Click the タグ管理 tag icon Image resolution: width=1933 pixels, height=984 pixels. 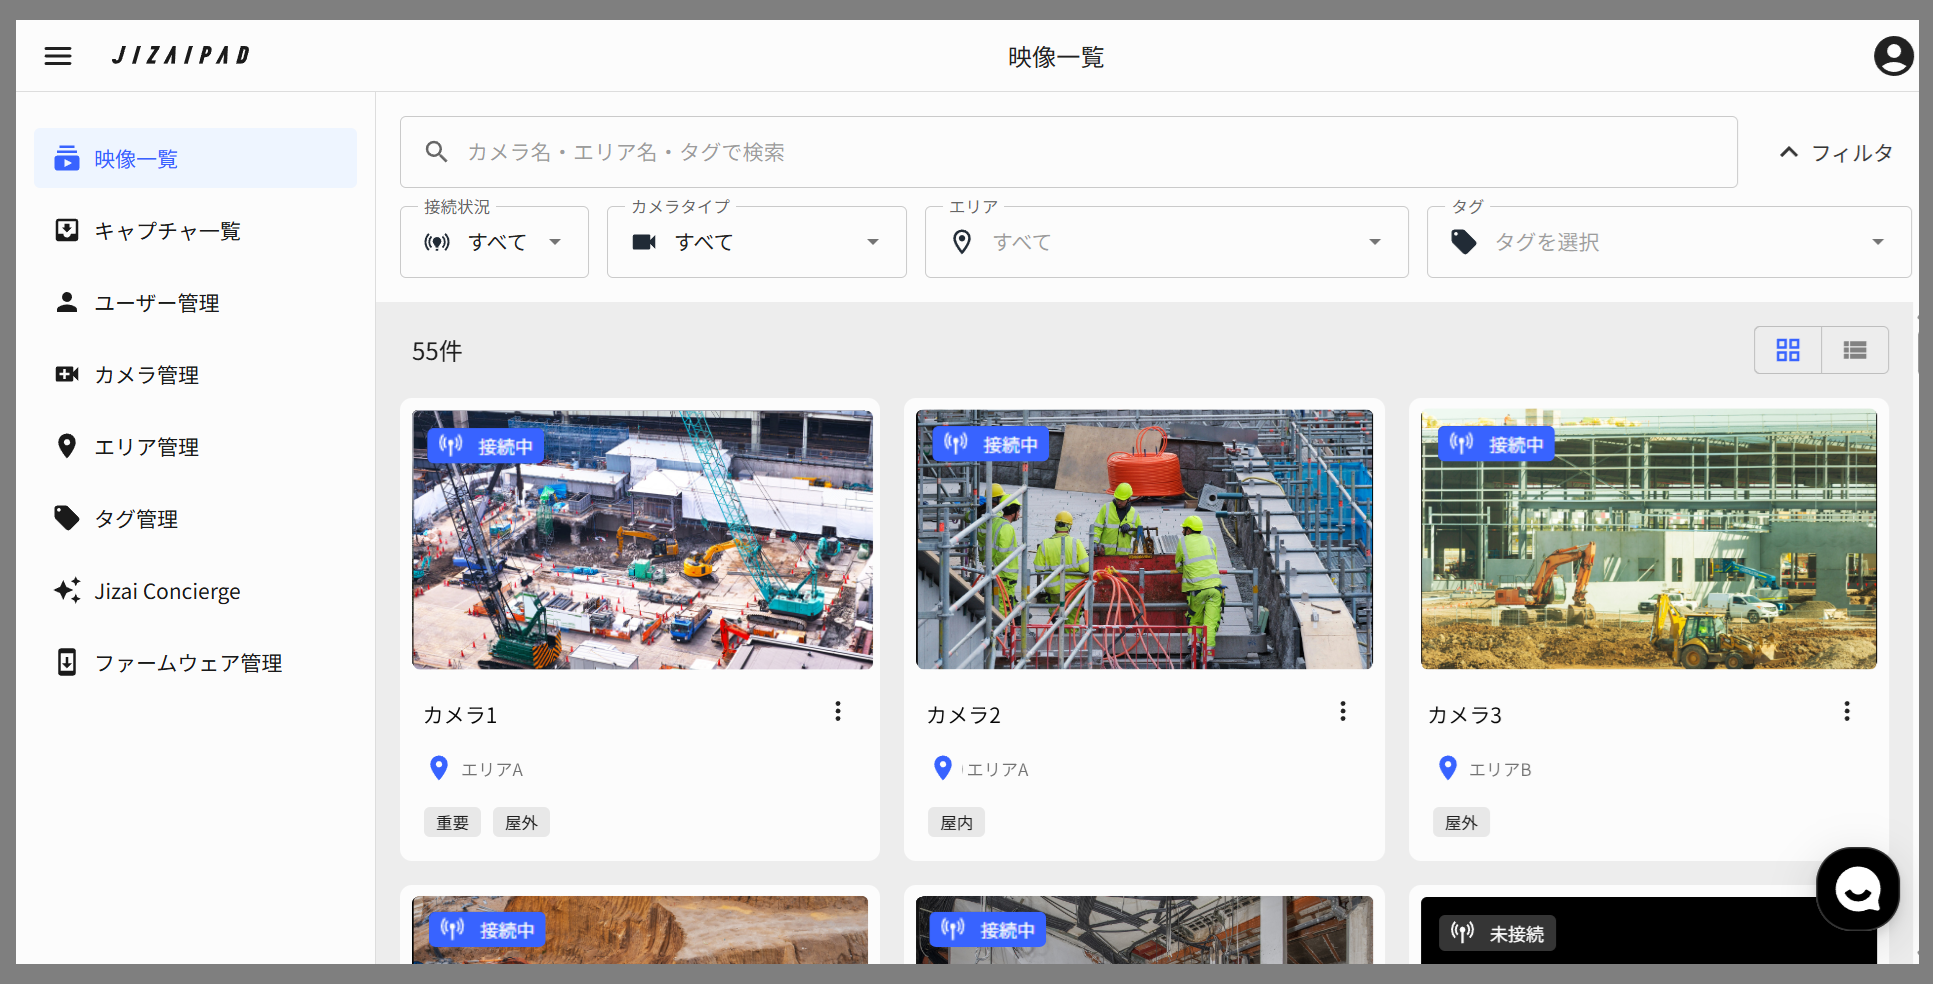67,518
